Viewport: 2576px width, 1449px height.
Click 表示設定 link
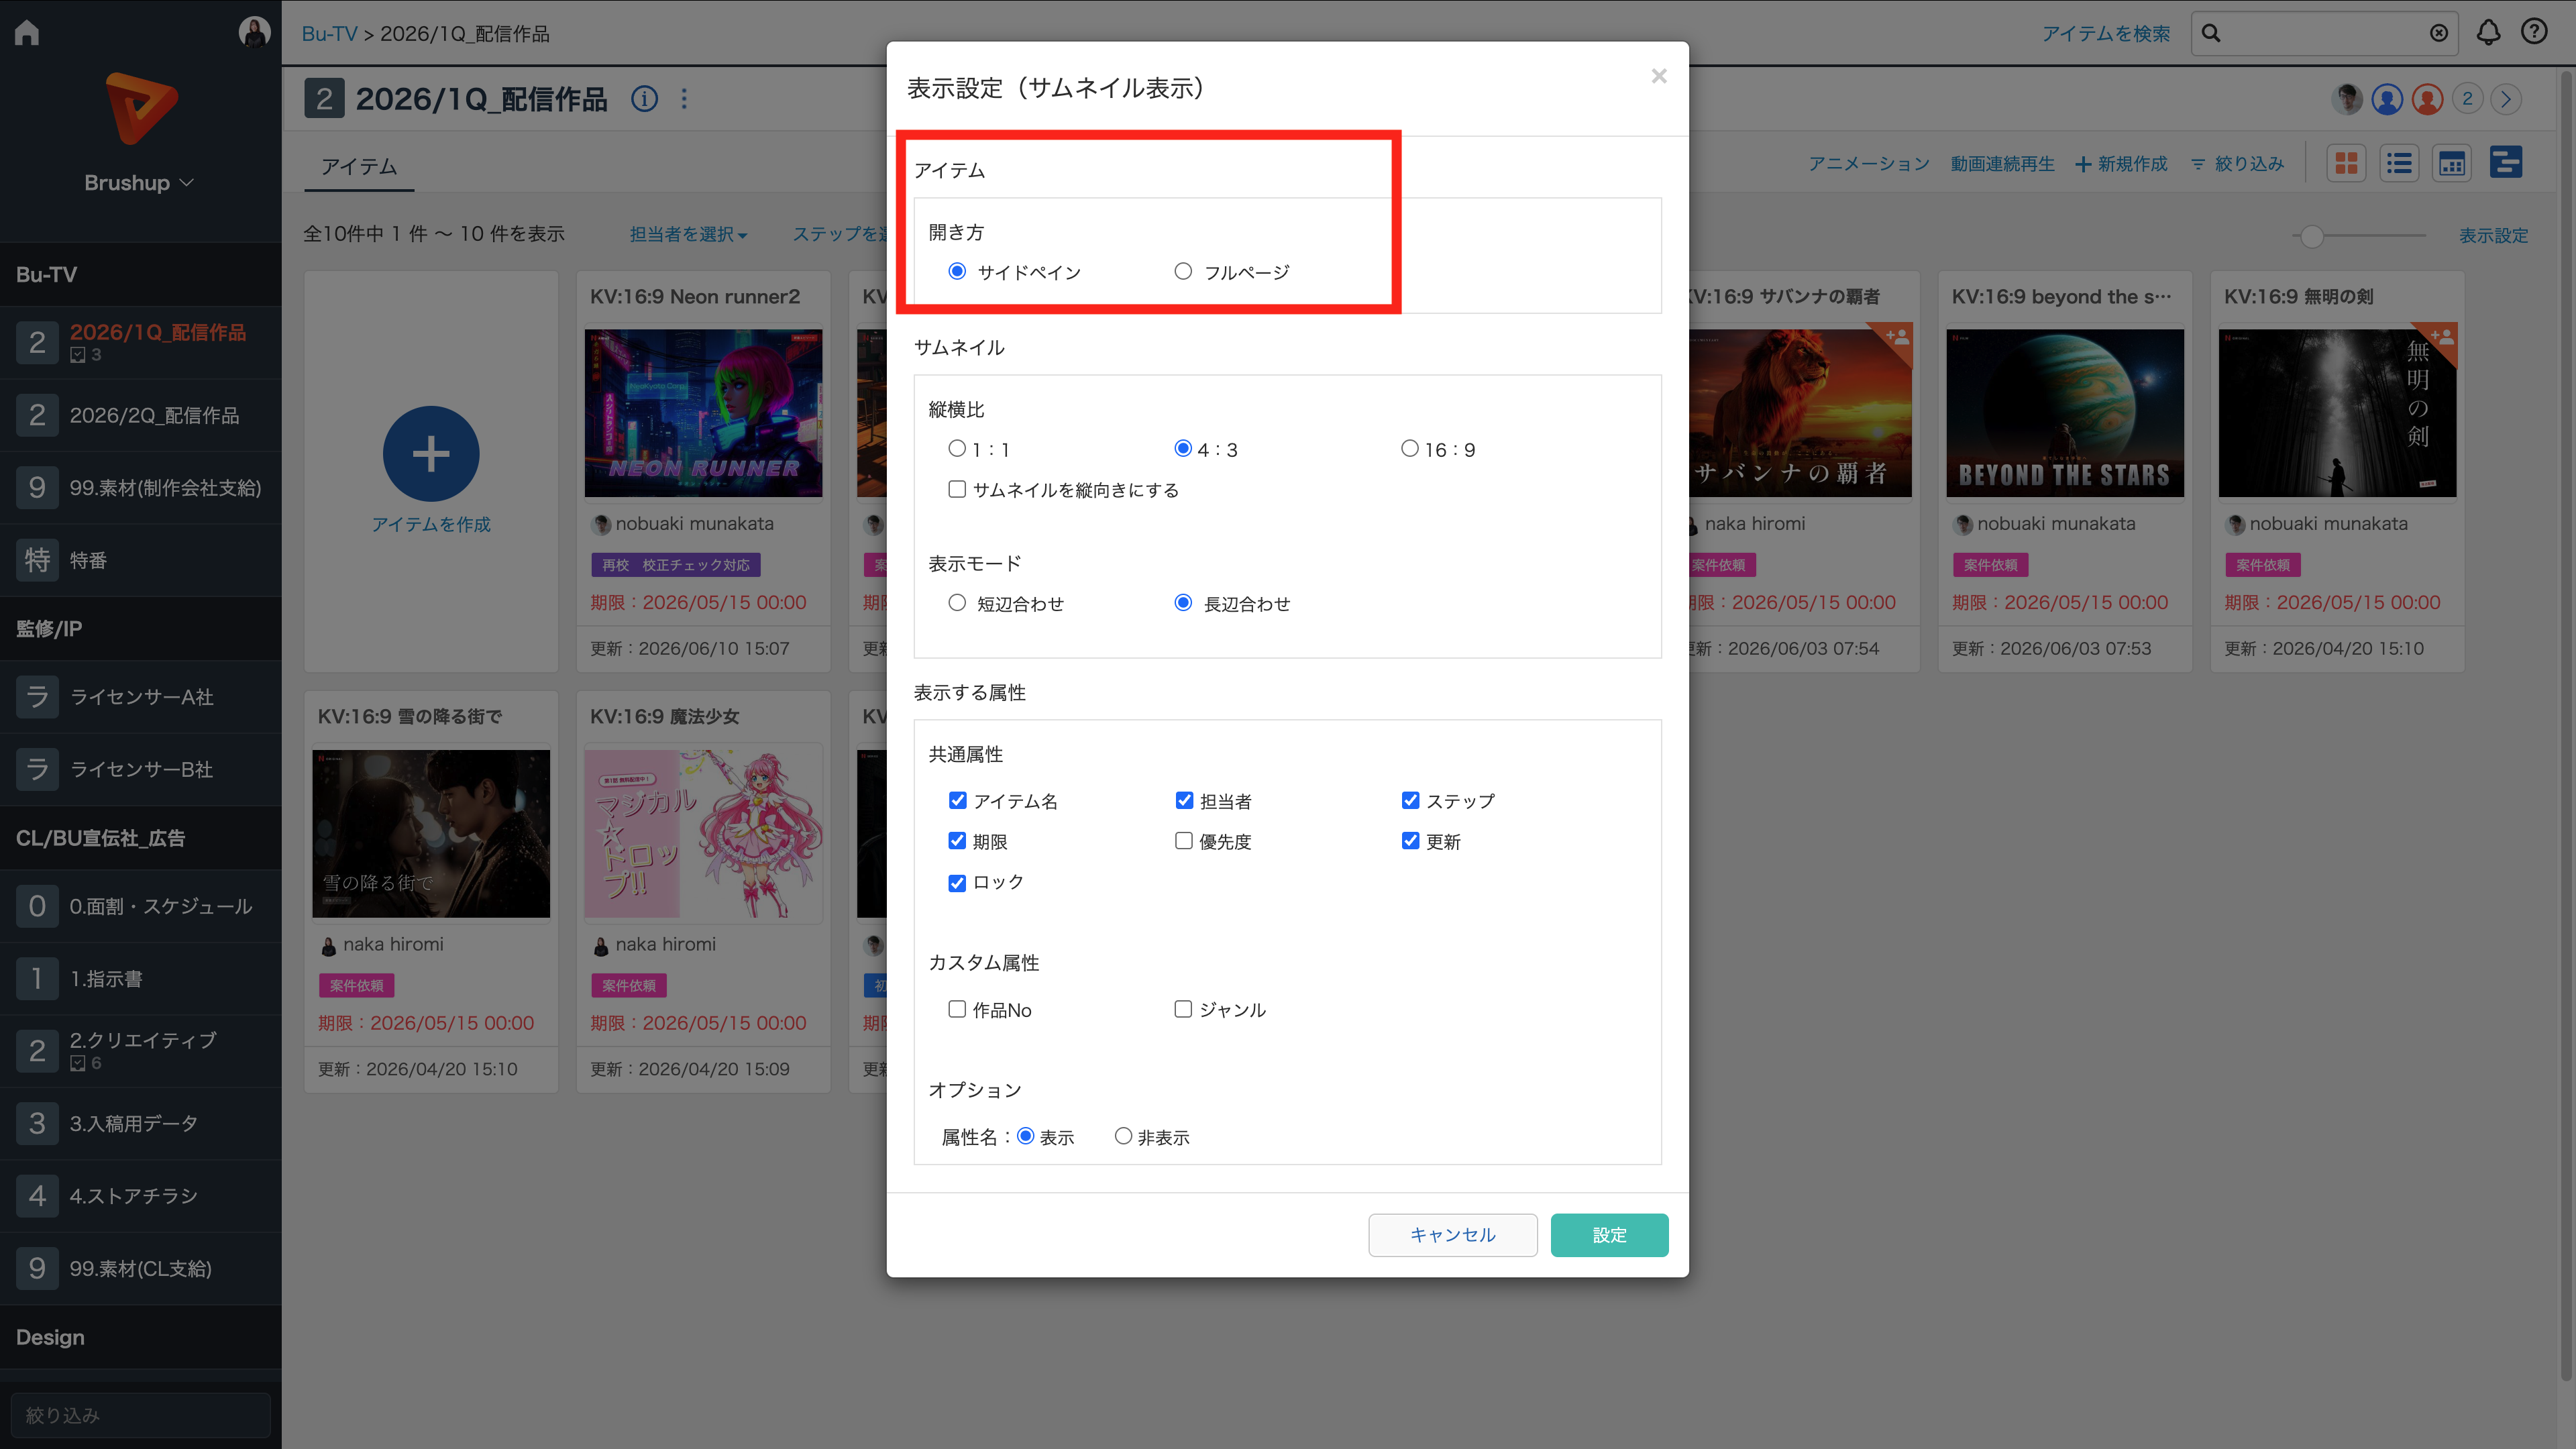[2493, 236]
